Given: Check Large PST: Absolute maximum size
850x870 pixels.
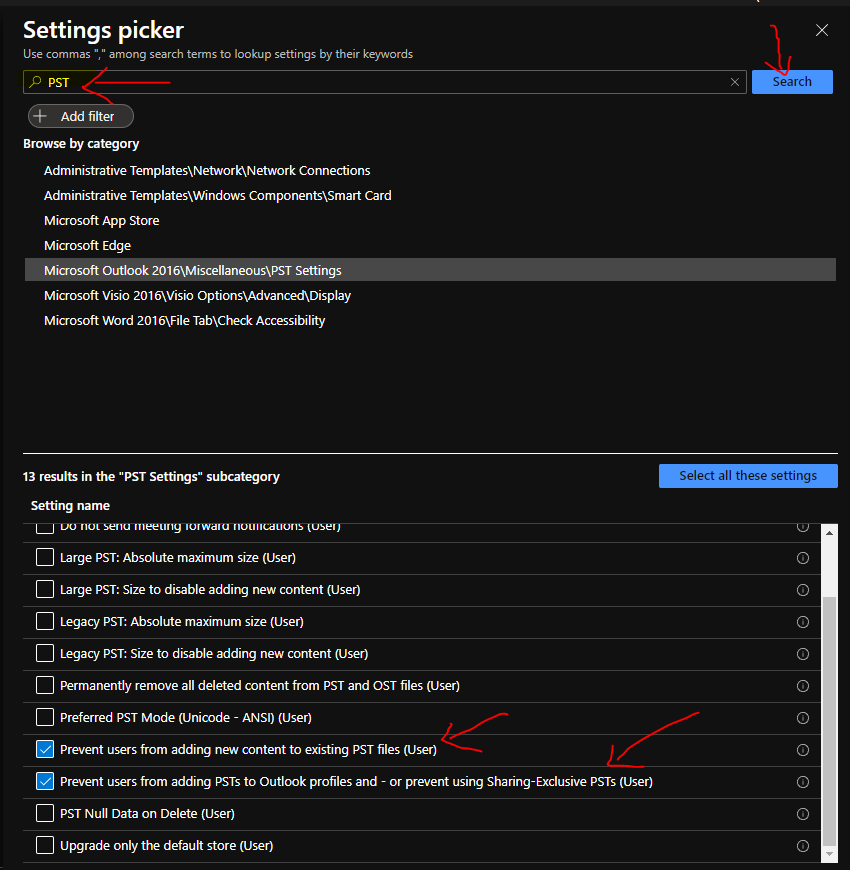Looking at the screenshot, I should point(45,557).
